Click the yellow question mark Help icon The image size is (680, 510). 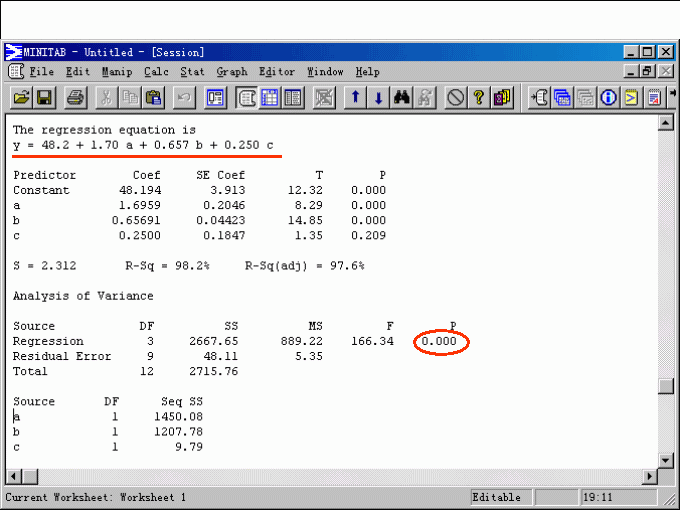tap(479, 97)
